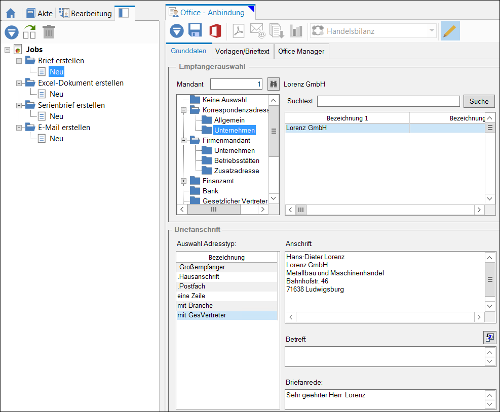This screenshot has height=412, width=500.
Task: Click the e-mail envelope icon
Action: 257,30
